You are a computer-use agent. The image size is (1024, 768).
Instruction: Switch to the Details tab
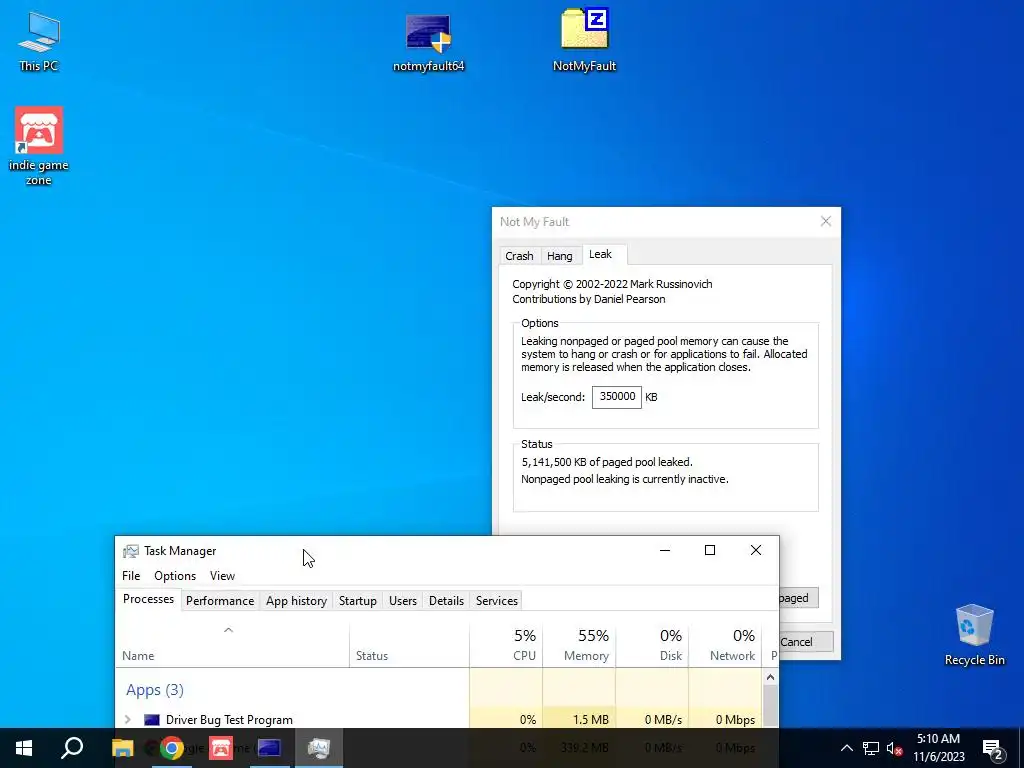(447, 601)
